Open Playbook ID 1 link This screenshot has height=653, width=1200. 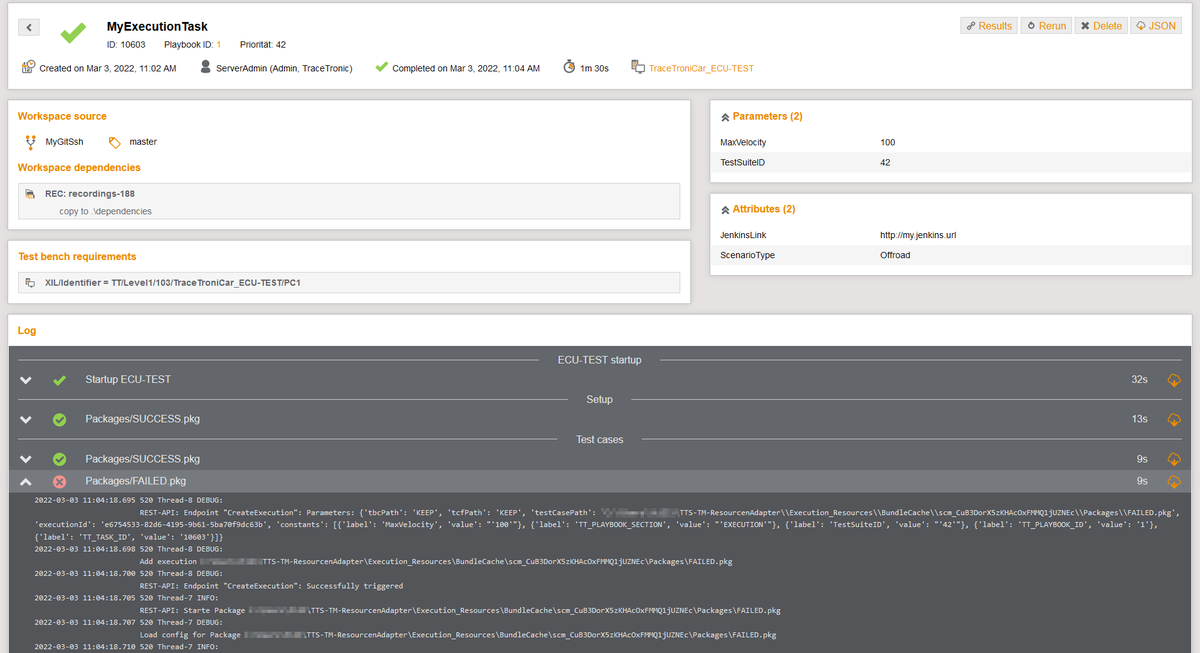218,45
